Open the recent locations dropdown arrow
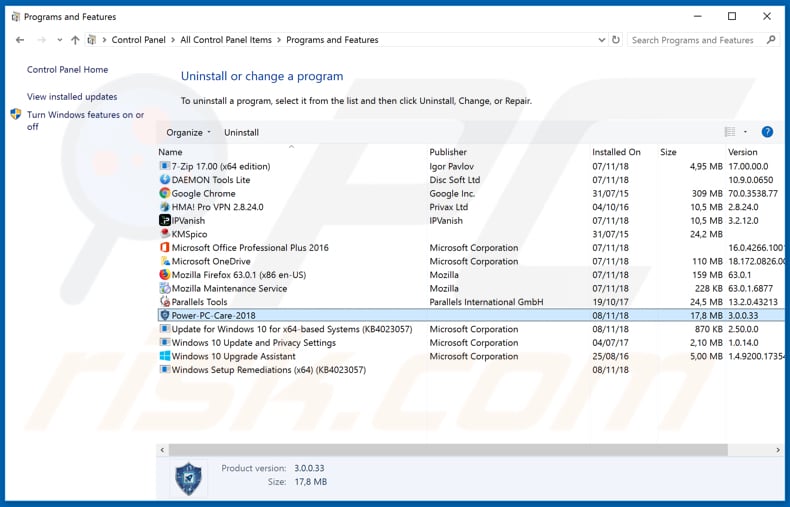This screenshot has height=507, width=790. [59, 40]
